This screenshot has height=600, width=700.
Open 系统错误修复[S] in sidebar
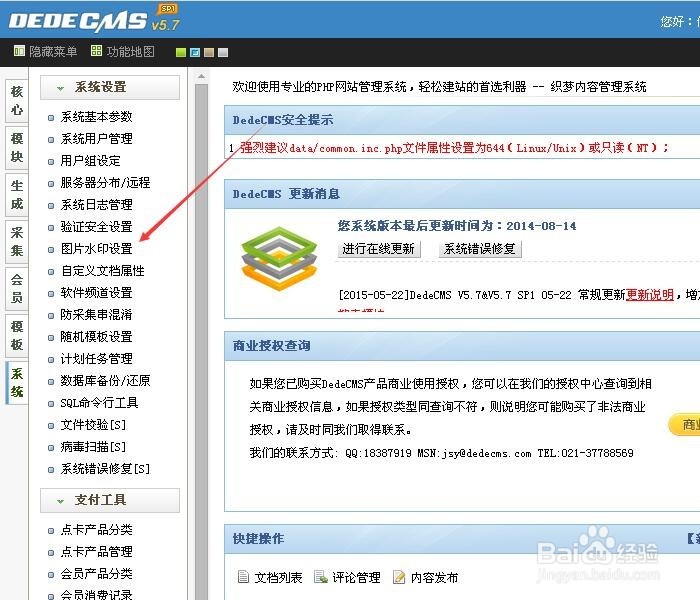point(105,469)
